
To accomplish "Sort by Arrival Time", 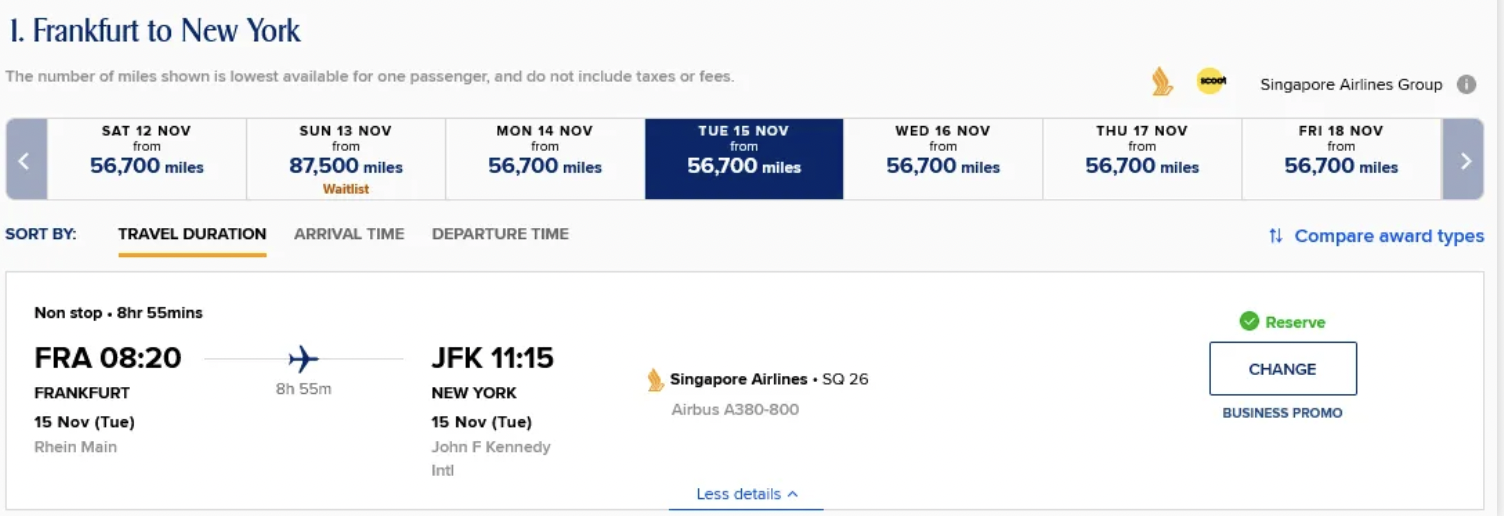I will [x=349, y=234].
